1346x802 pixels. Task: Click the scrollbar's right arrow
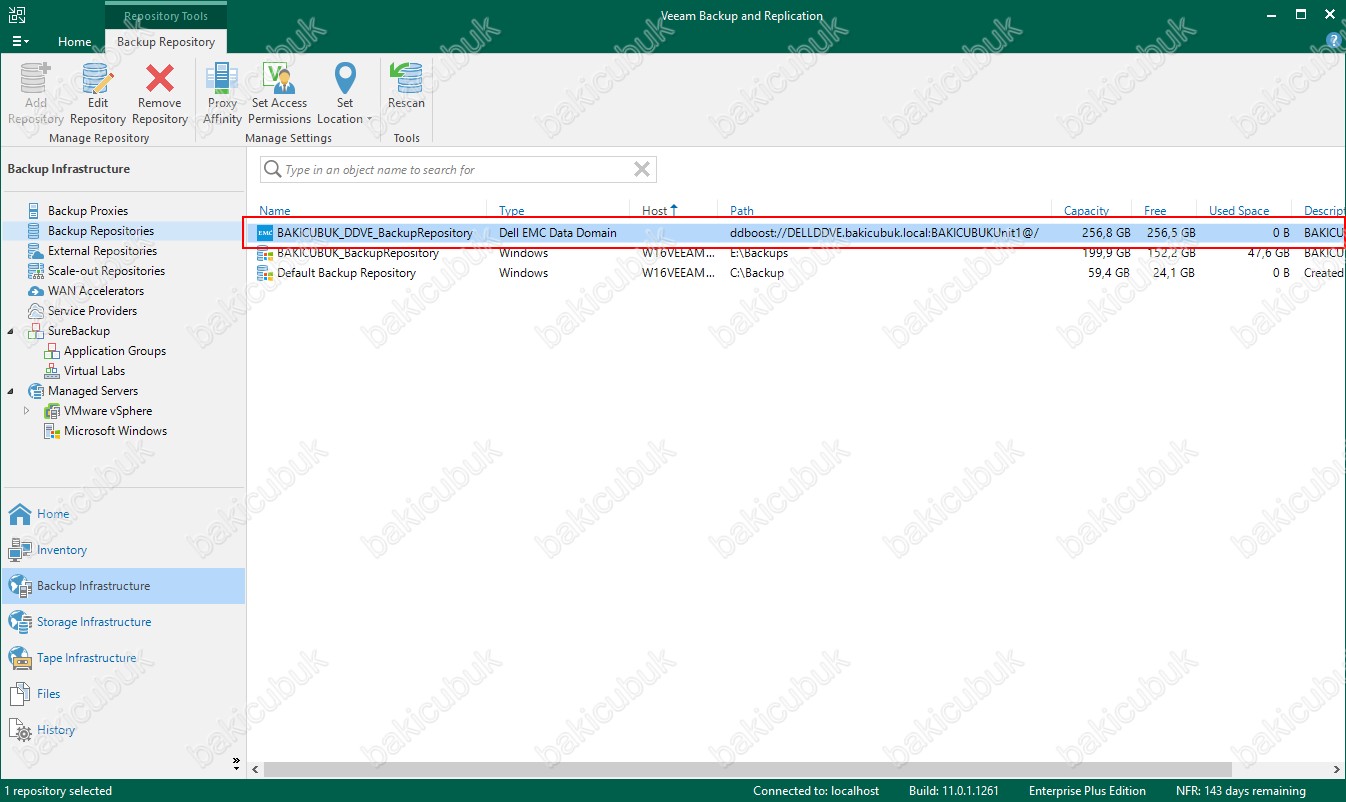[1337, 770]
